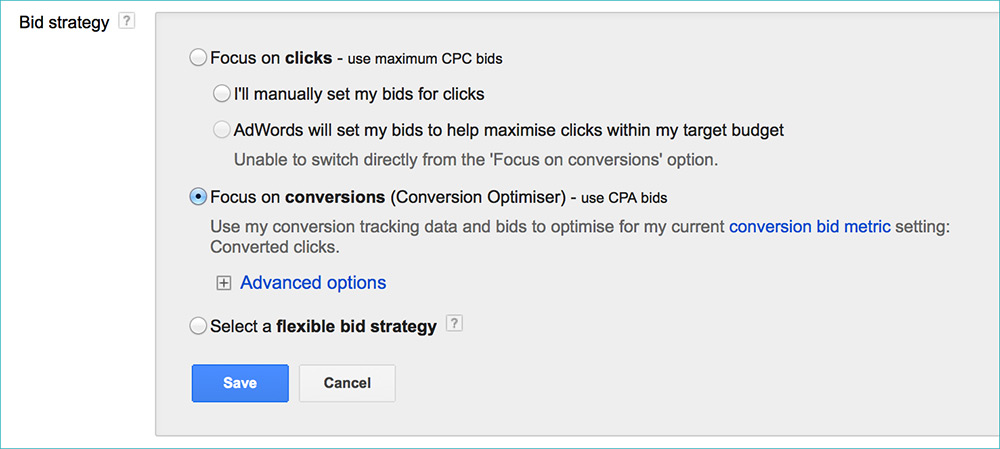Save the bid strategy settings
1000x449 pixels.
tap(240, 383)
